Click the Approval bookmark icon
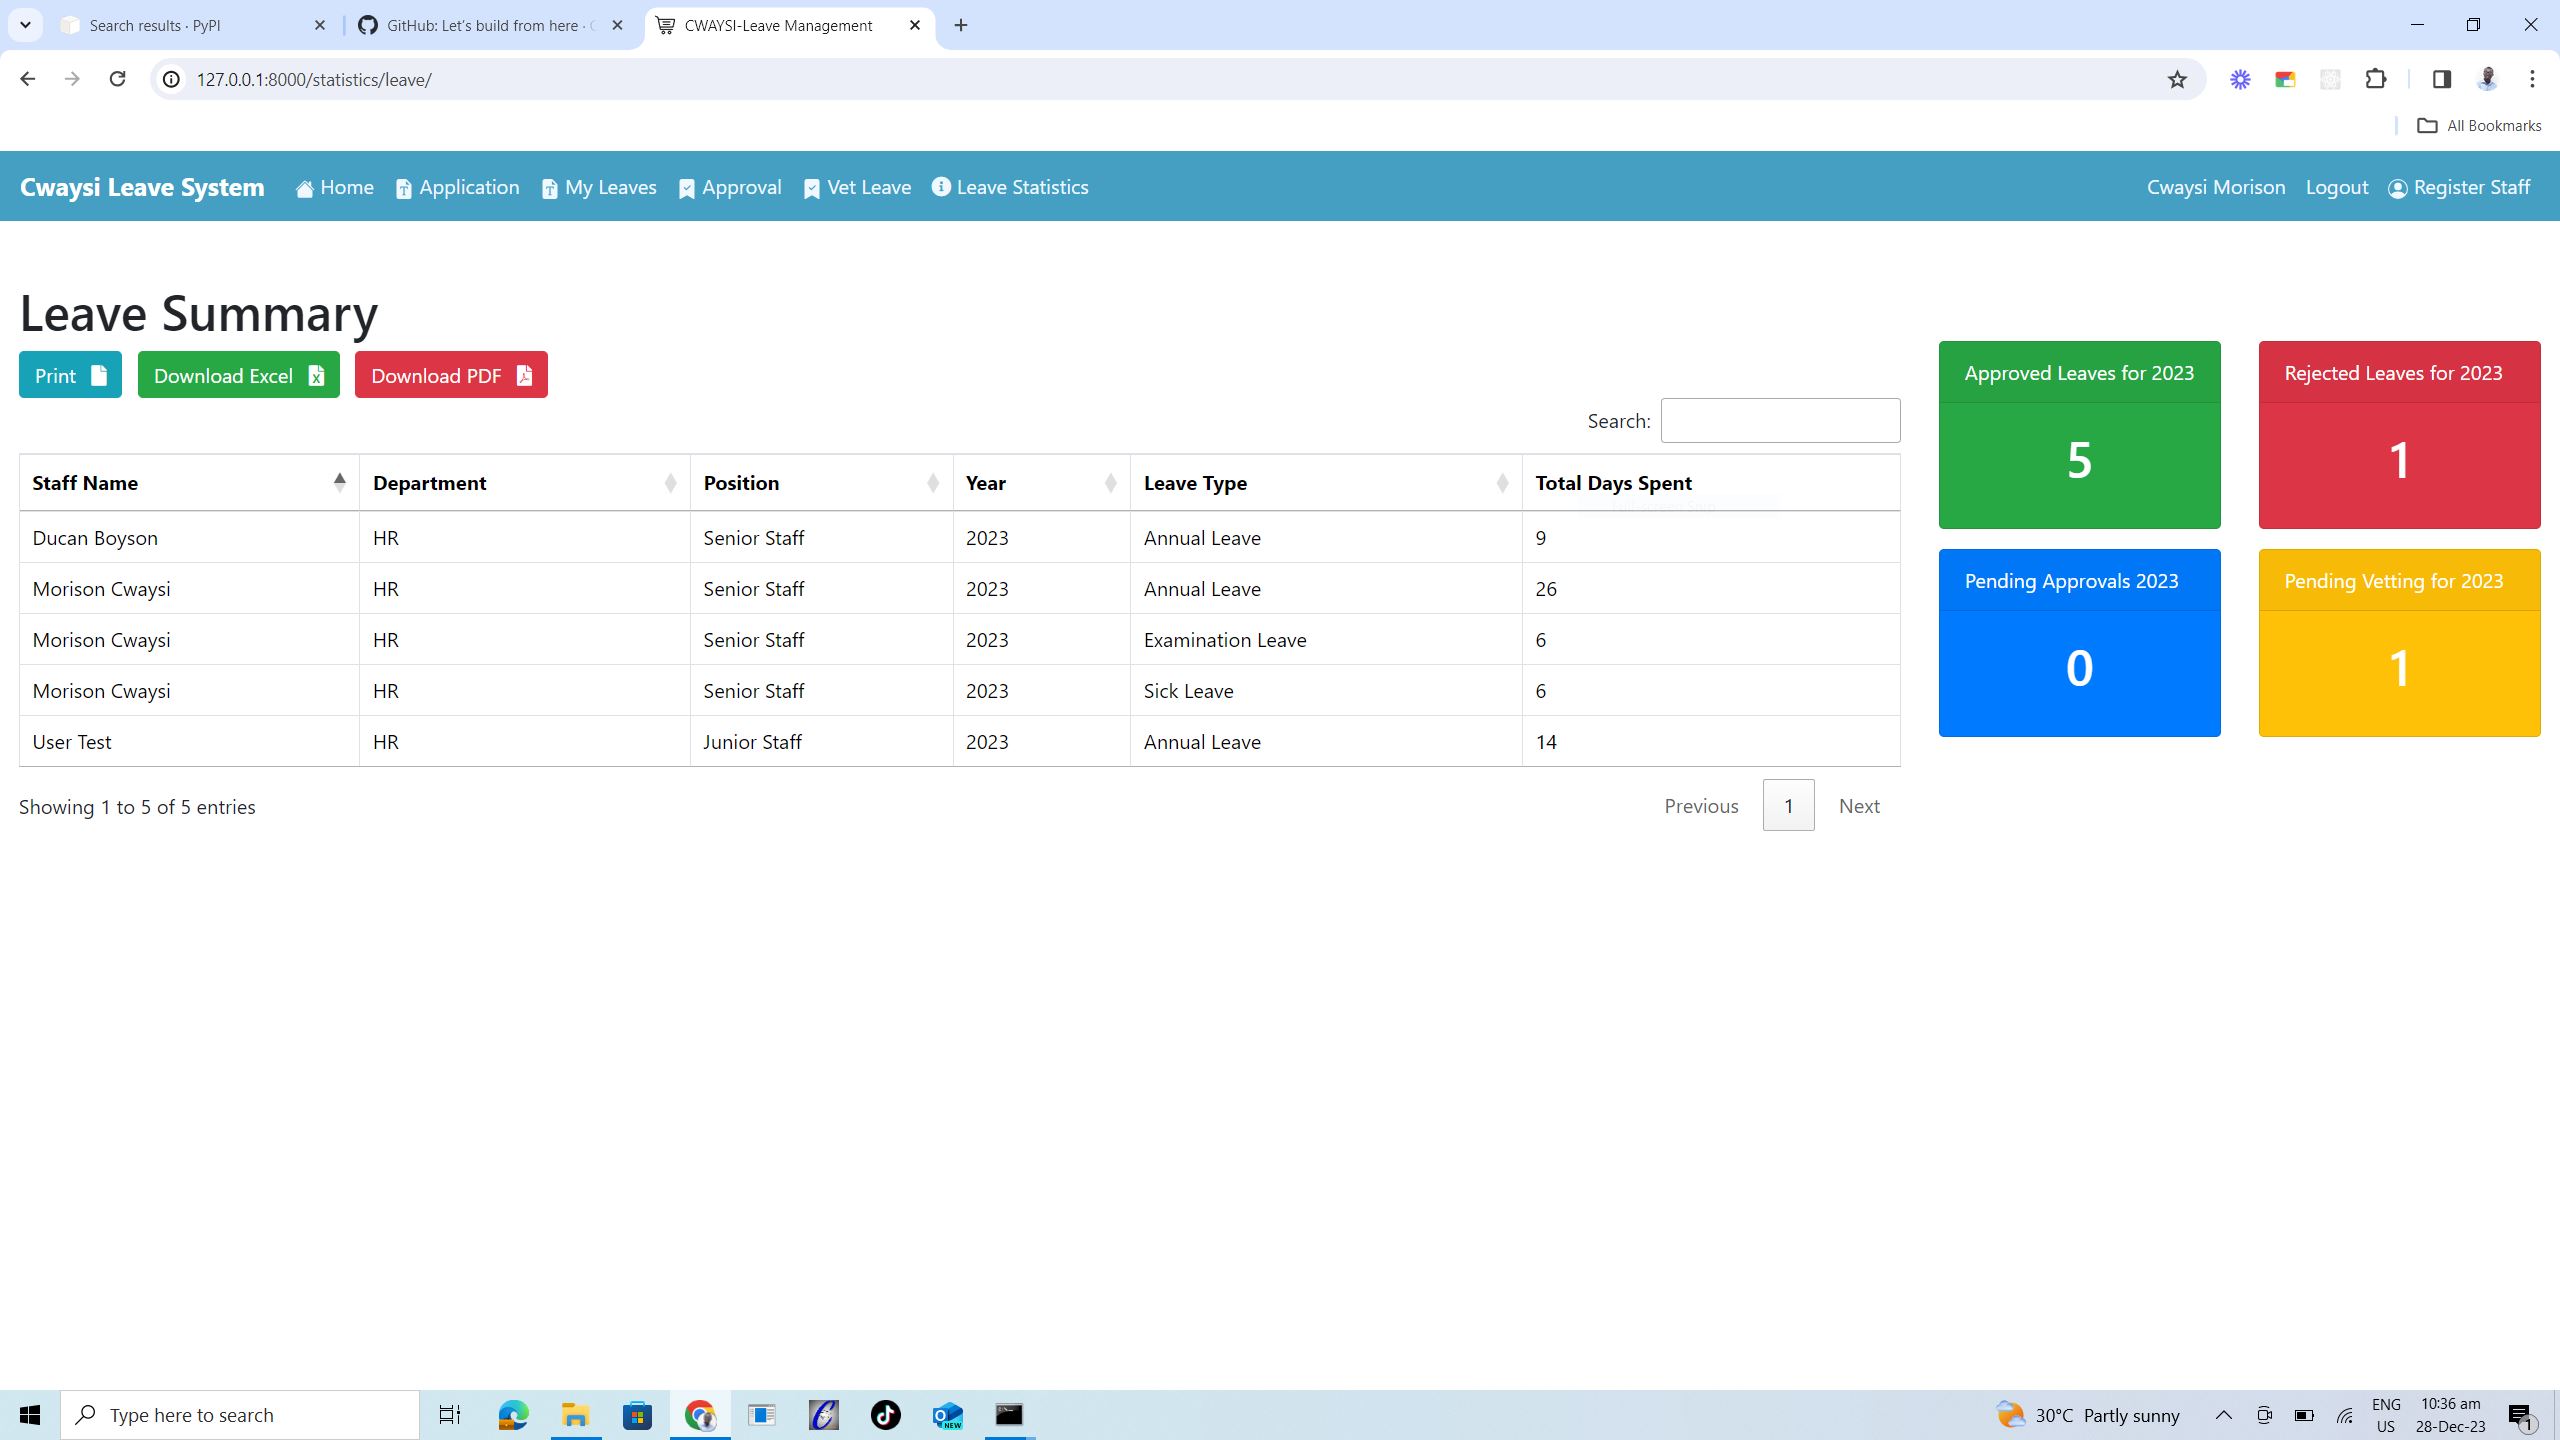The height and width of the screenshot is (1440, 2560). click(x=686, y=187)
